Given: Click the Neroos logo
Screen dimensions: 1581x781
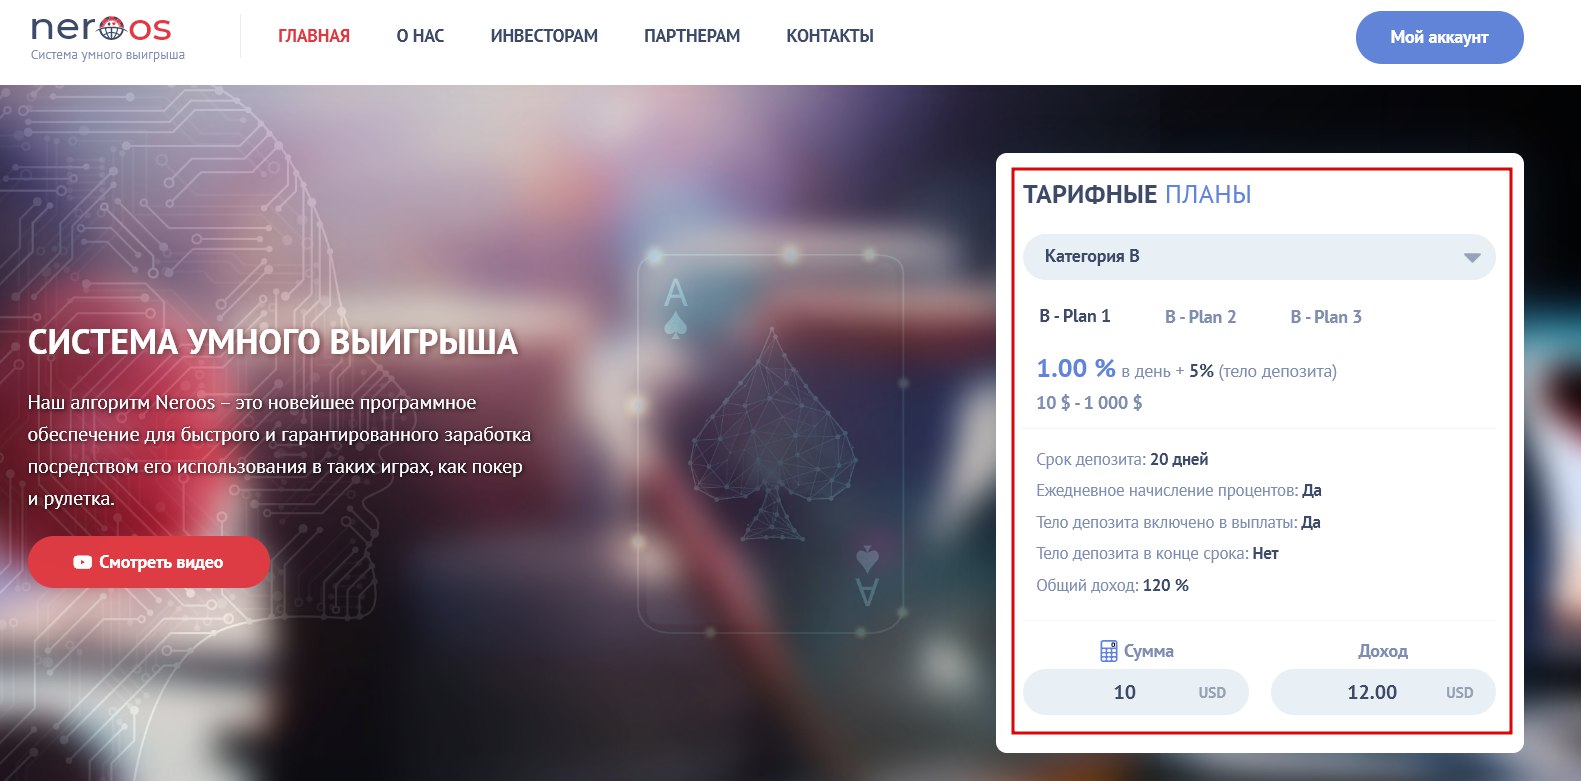Looking at the screenshot, I should point(101,29).
